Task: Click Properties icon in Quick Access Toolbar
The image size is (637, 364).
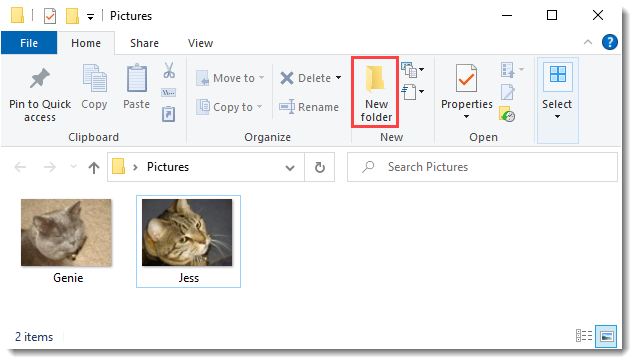Action: tap(50, 16)
